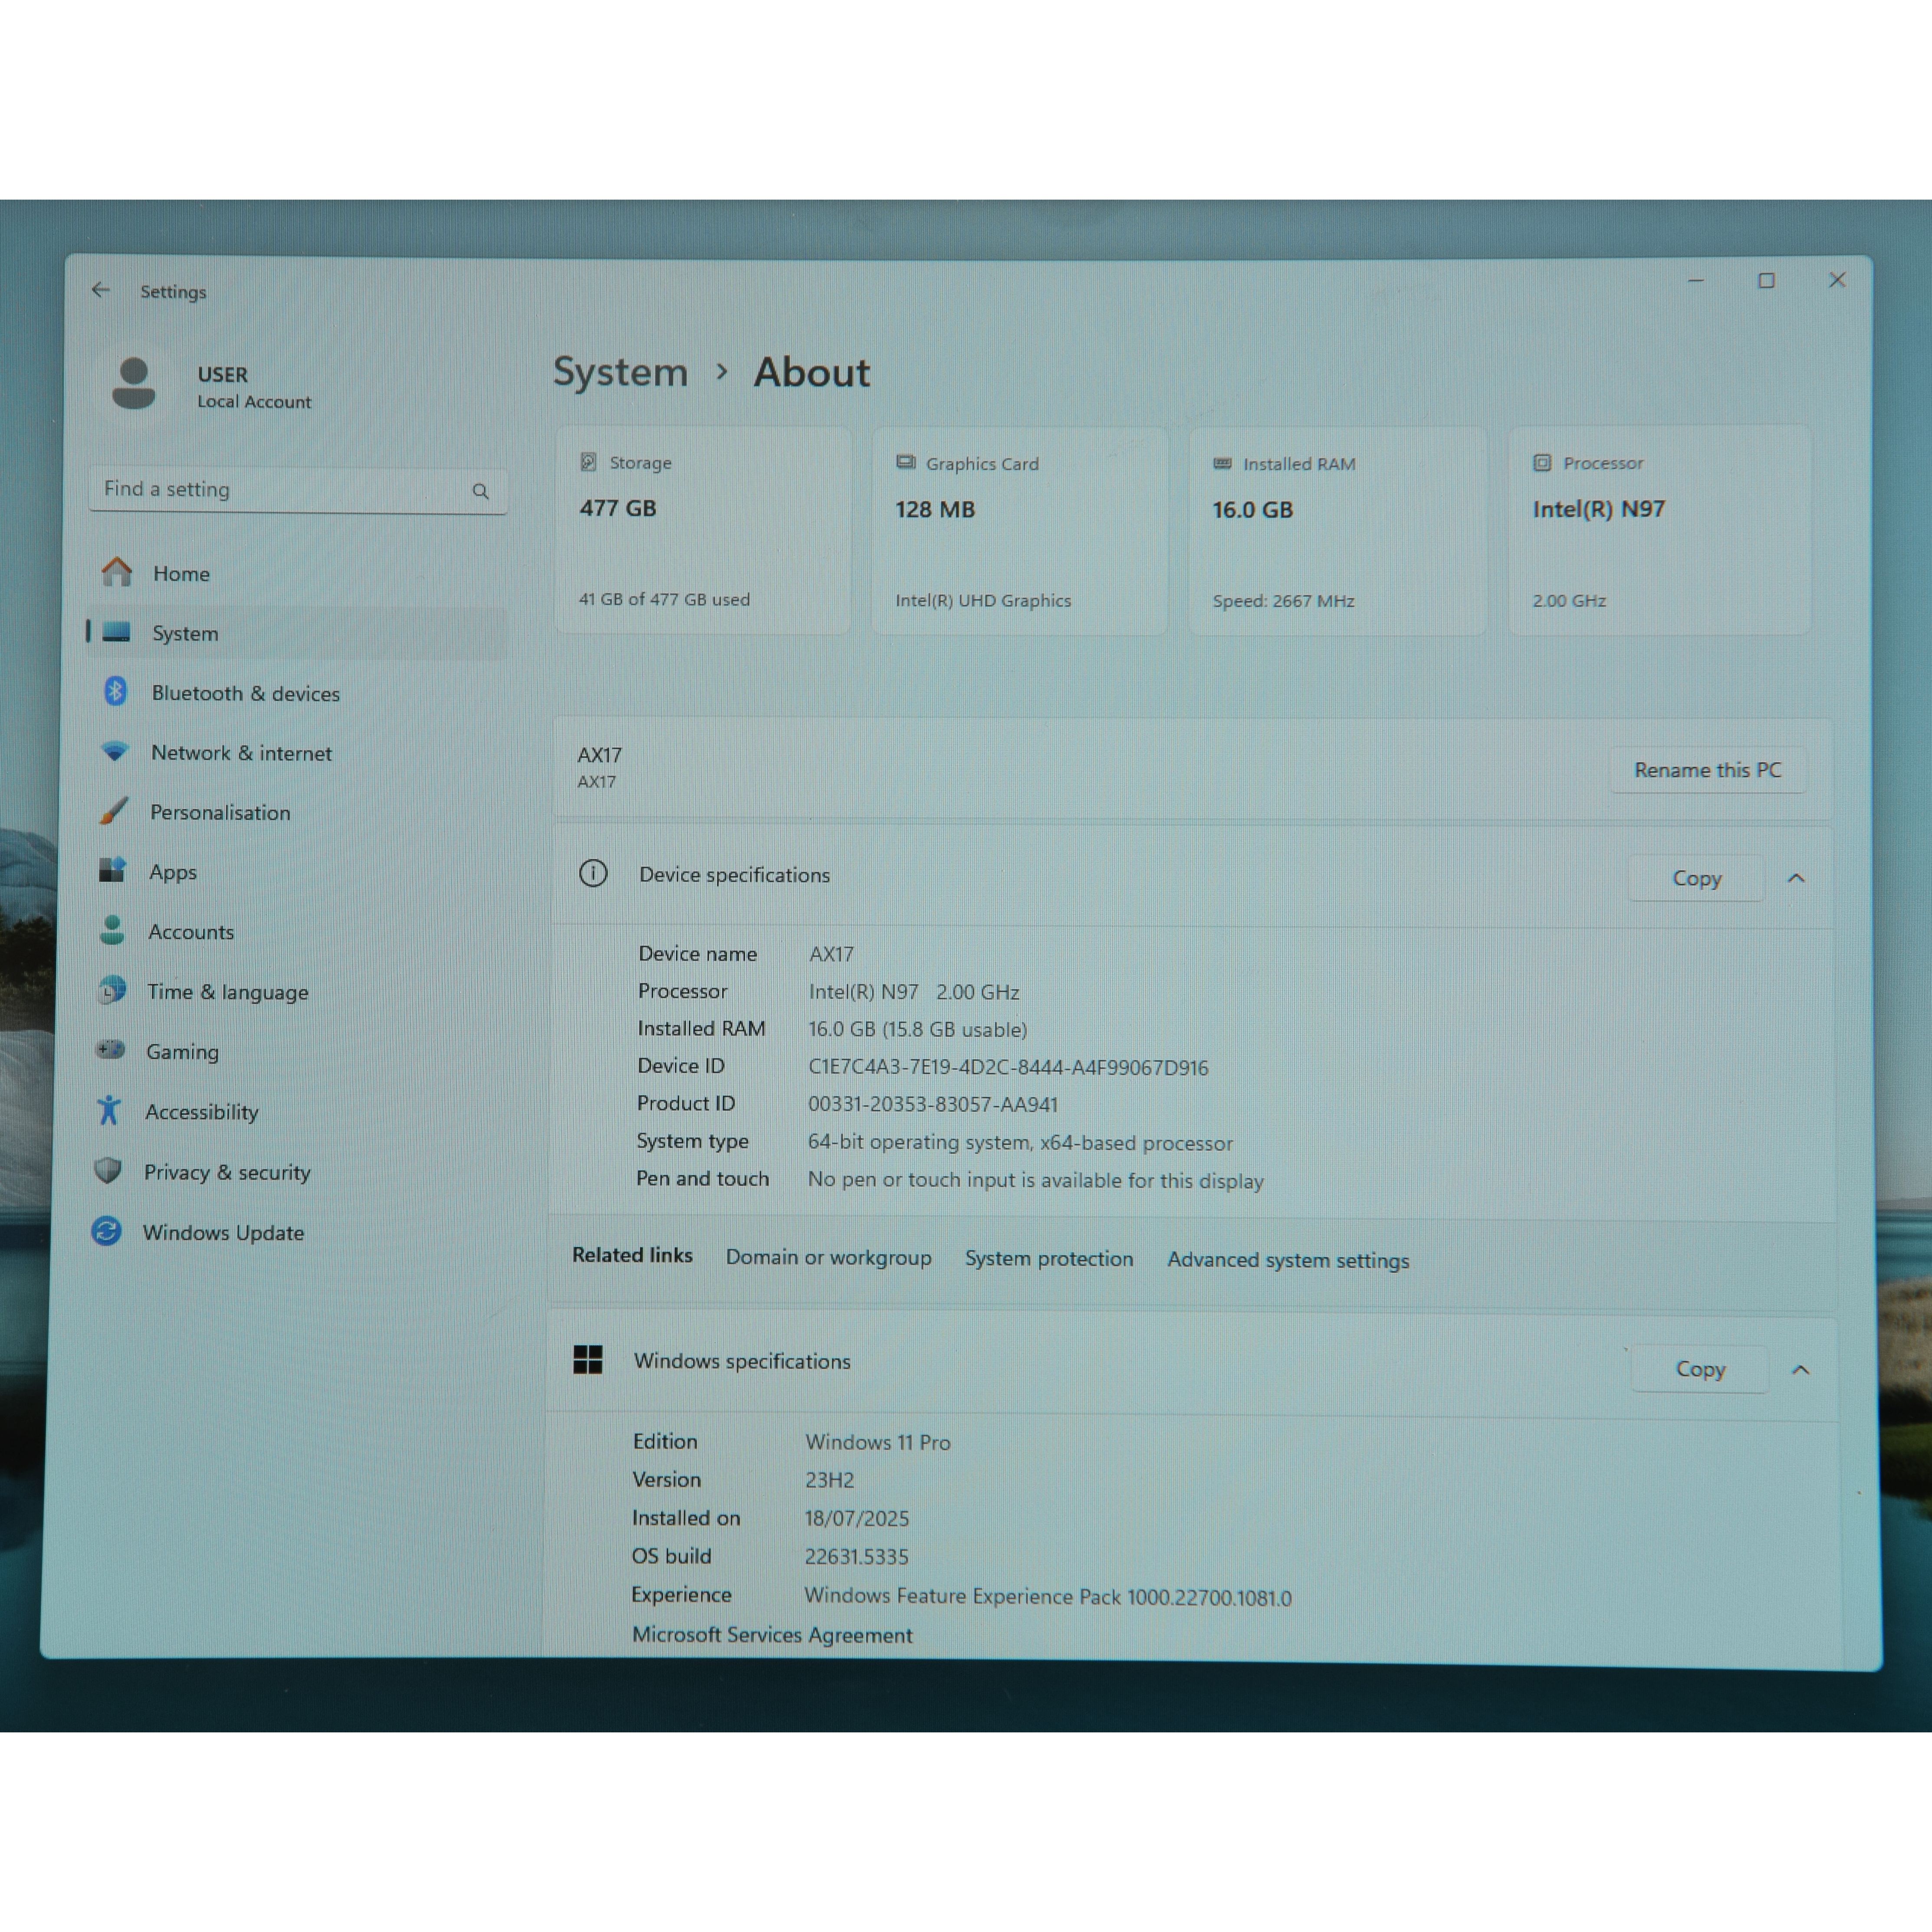Click the Product ID 00331-20353-83057-AA941
The width and height of the screenshot is (1932, 1932).
tap(932, 1104)
